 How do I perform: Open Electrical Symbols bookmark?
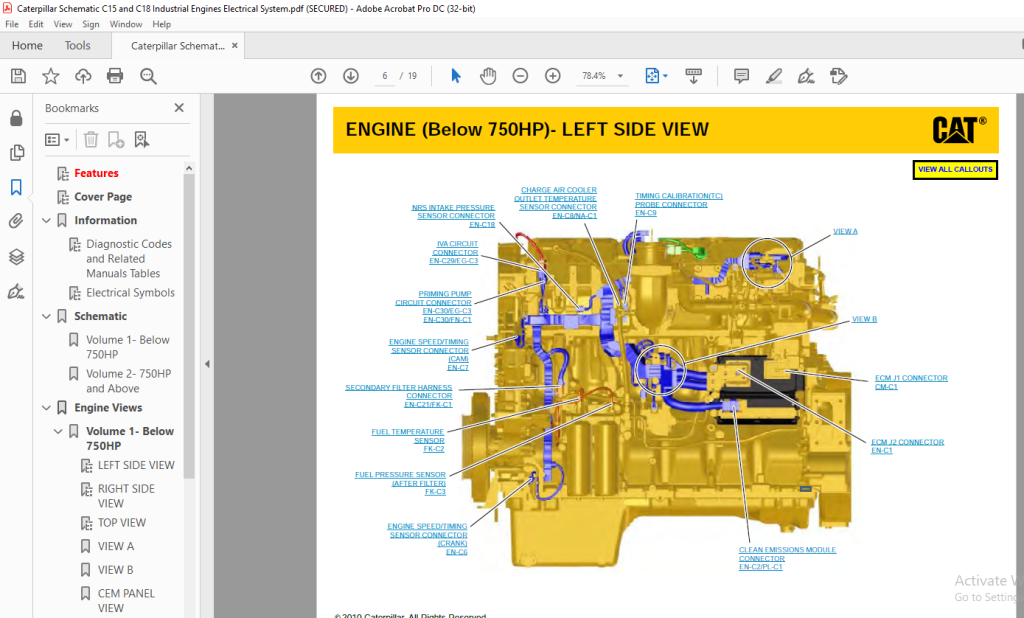pos(130,293)
